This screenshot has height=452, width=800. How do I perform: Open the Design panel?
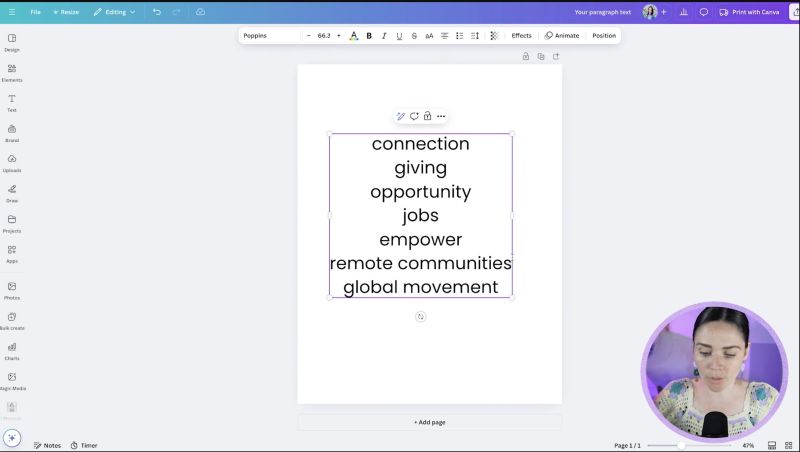click(12, 43)
